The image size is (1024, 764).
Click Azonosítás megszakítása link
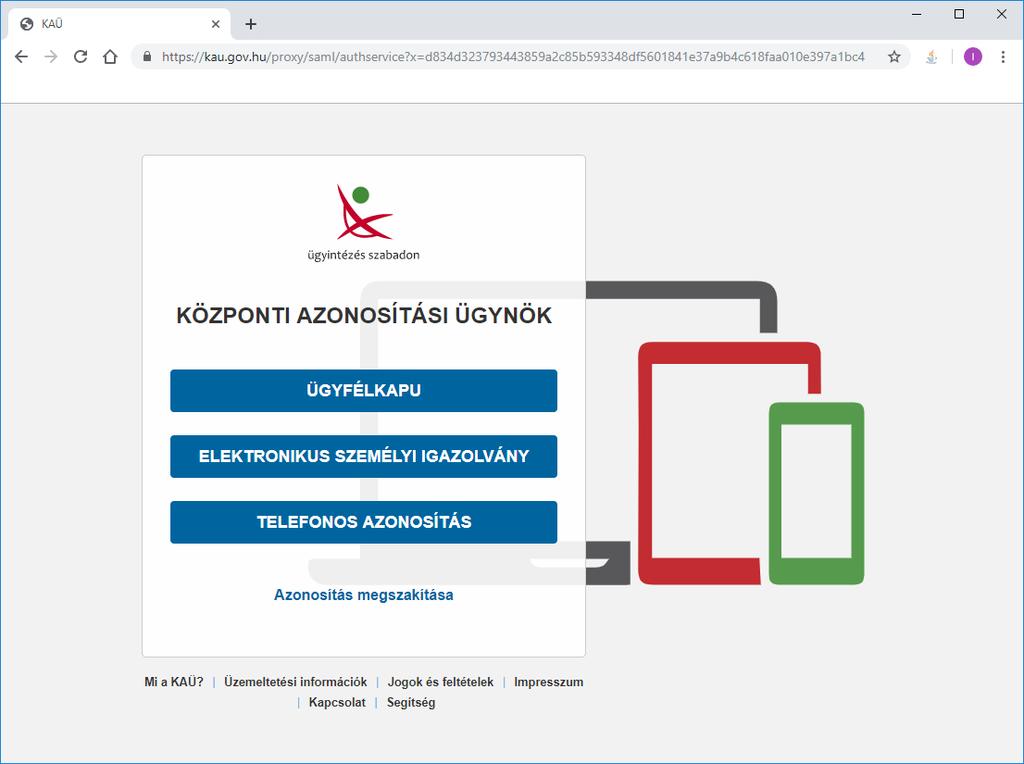click(x=364, y=595)
